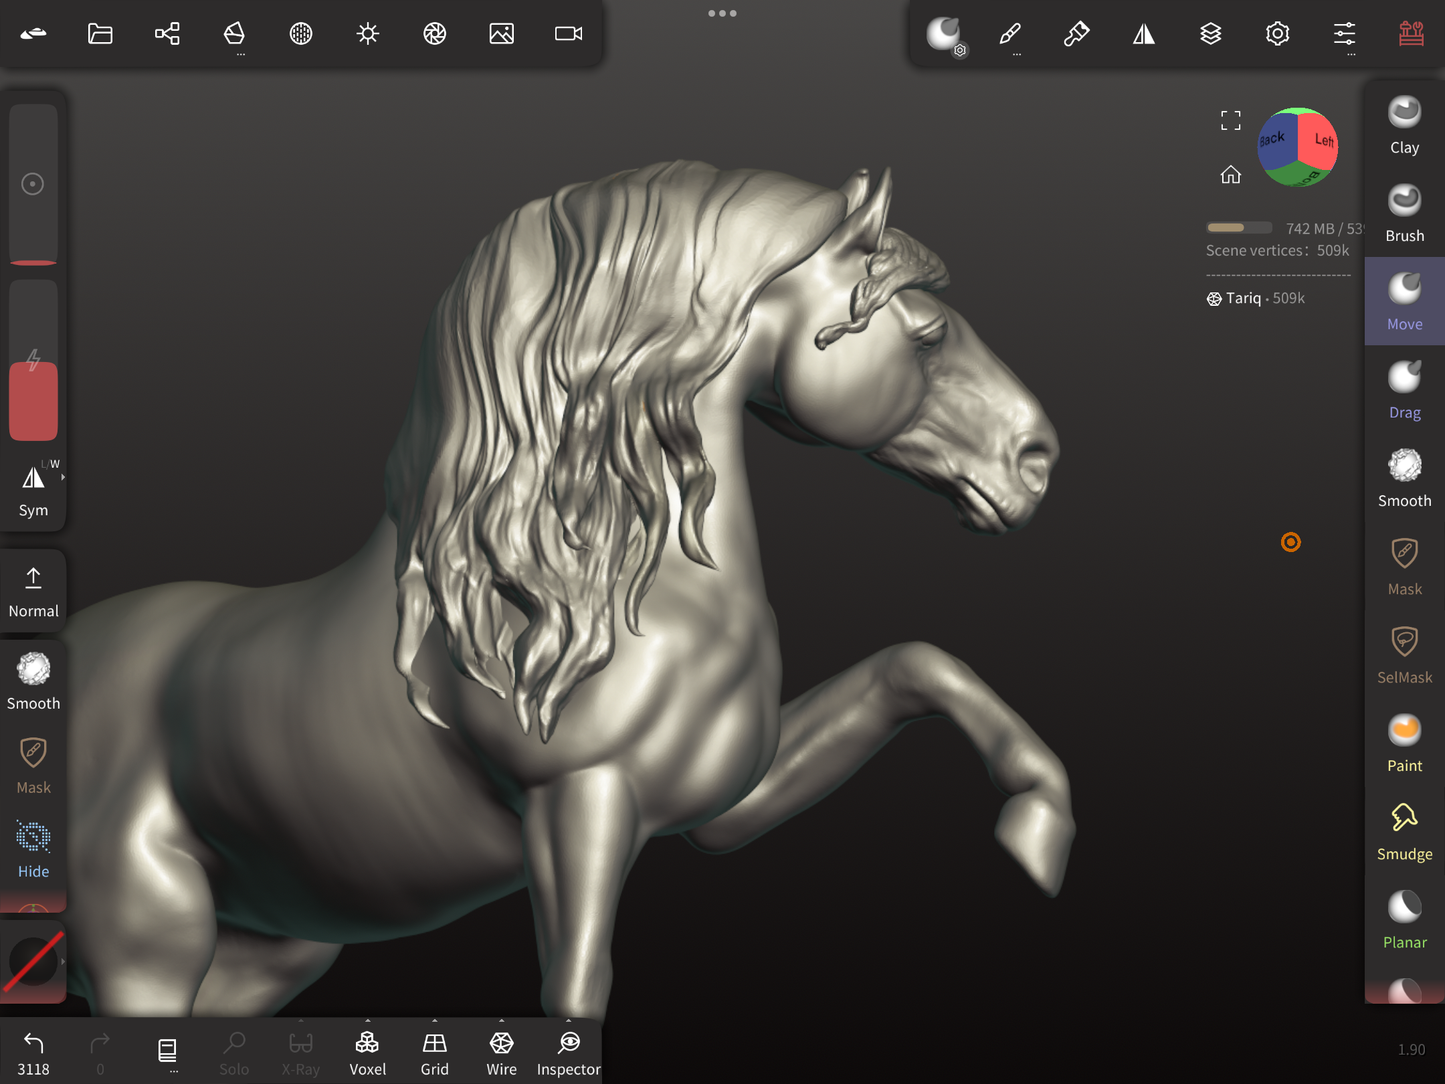The width and height of the screenshot is (1445, 1084).
Task: Open the Files menu folder icon
Action: (100, 34)
